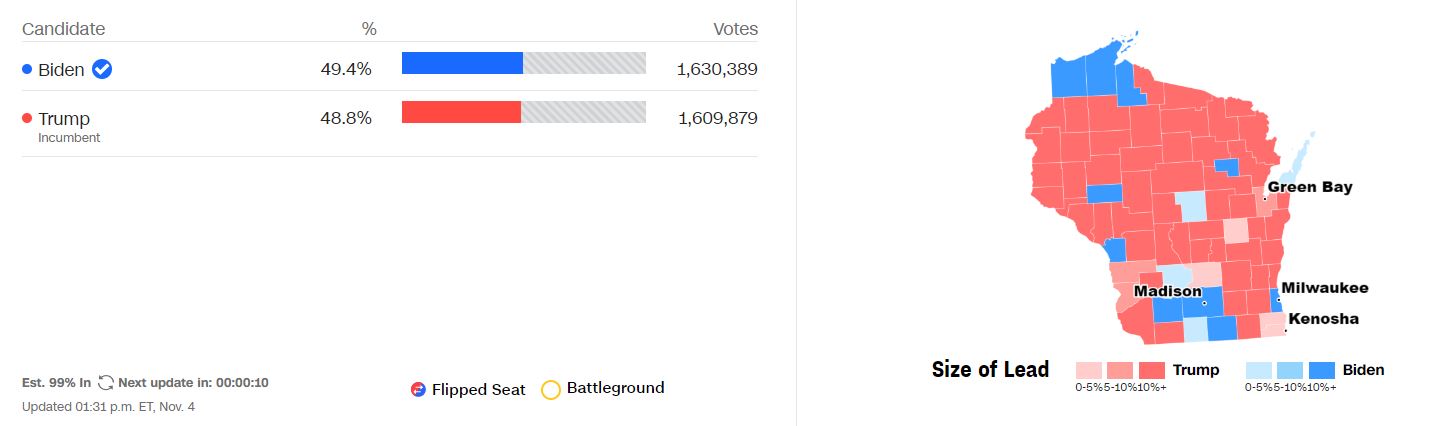Viewport: 1443px width, 426px height.
Task: Click the blue dot beside Biden
Action: [27, 70]
